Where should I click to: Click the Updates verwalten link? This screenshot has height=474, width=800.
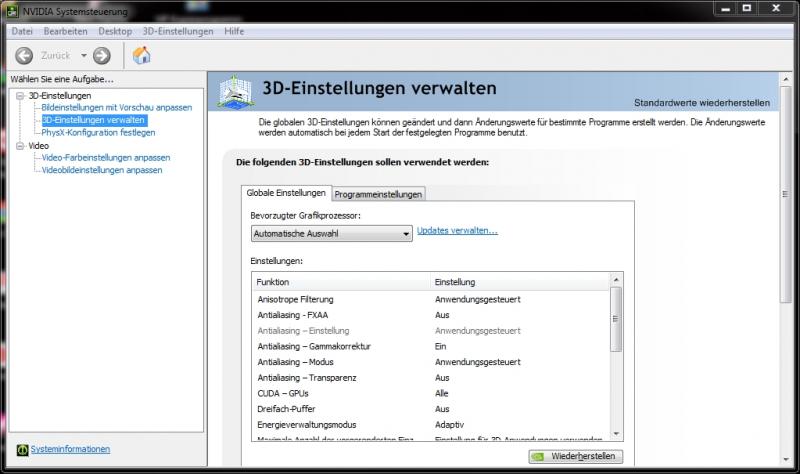click(x=457, y=231)
